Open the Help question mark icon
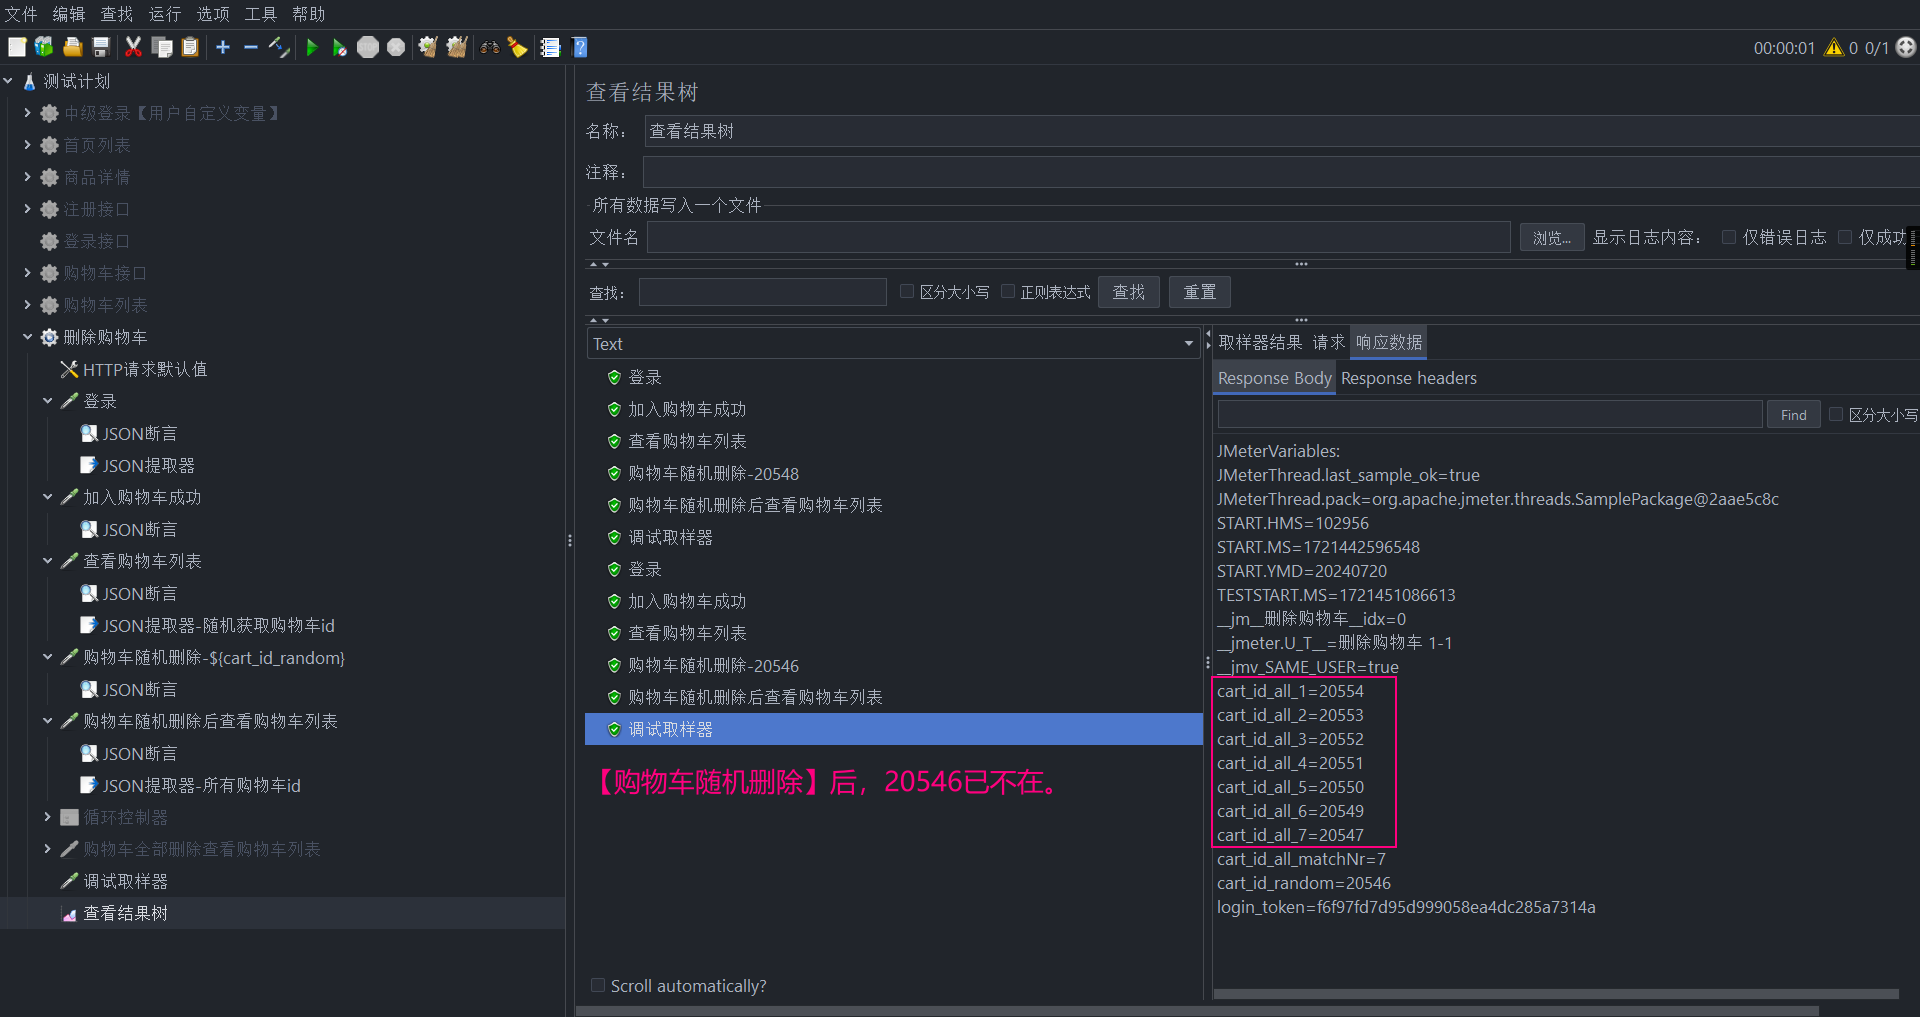The height and width of the screenshot is (1017, 1920). pyautogui.click(x=580, y=47)
